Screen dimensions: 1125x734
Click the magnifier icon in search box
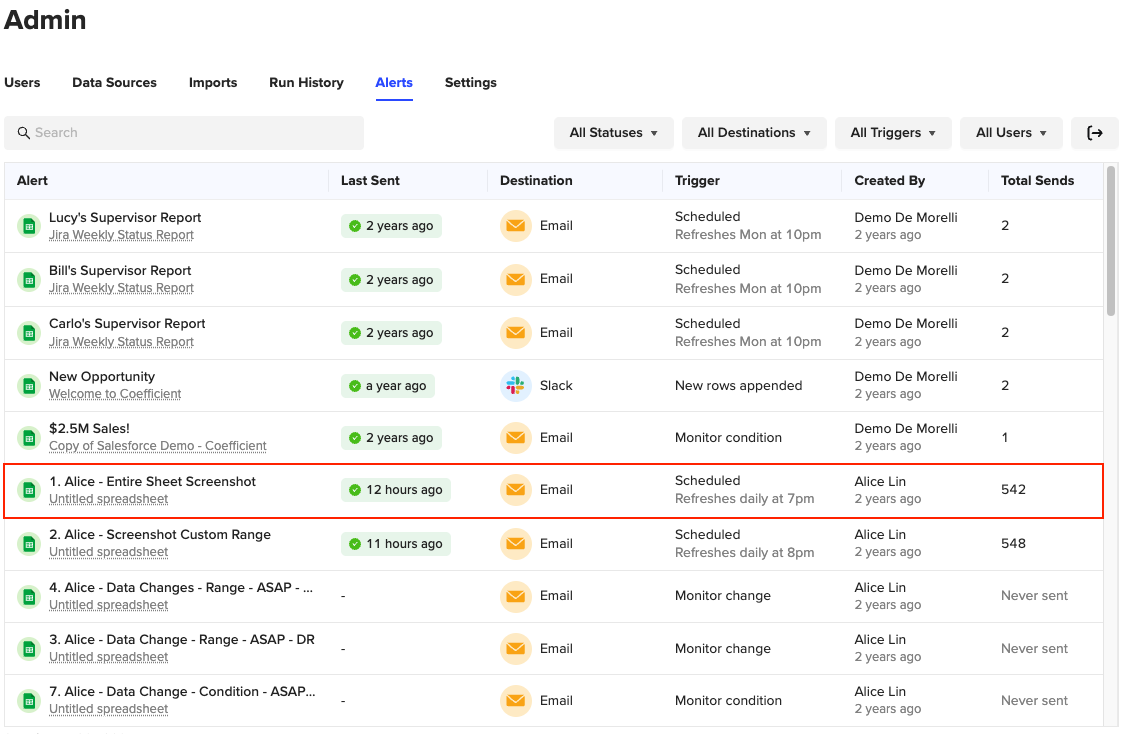pyautogui.click(x=24, y=133)
